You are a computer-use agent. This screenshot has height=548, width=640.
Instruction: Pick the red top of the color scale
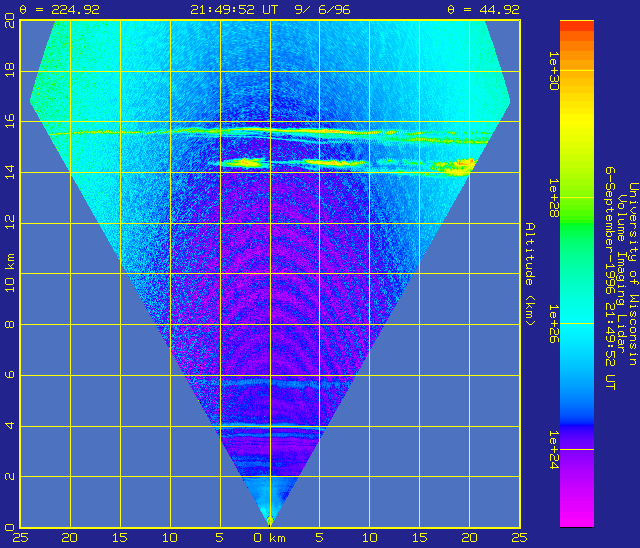[577, 26]
